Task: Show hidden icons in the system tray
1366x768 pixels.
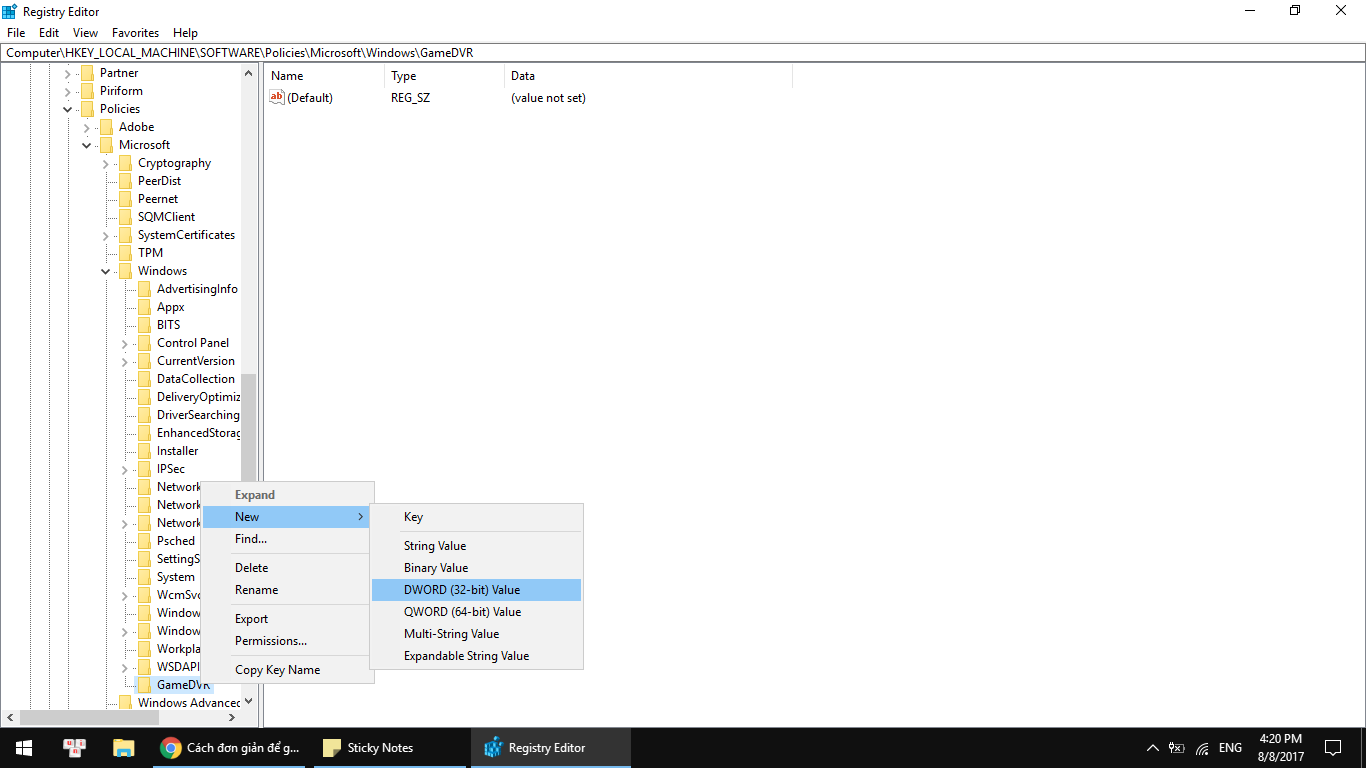Action: [1152, 747]
